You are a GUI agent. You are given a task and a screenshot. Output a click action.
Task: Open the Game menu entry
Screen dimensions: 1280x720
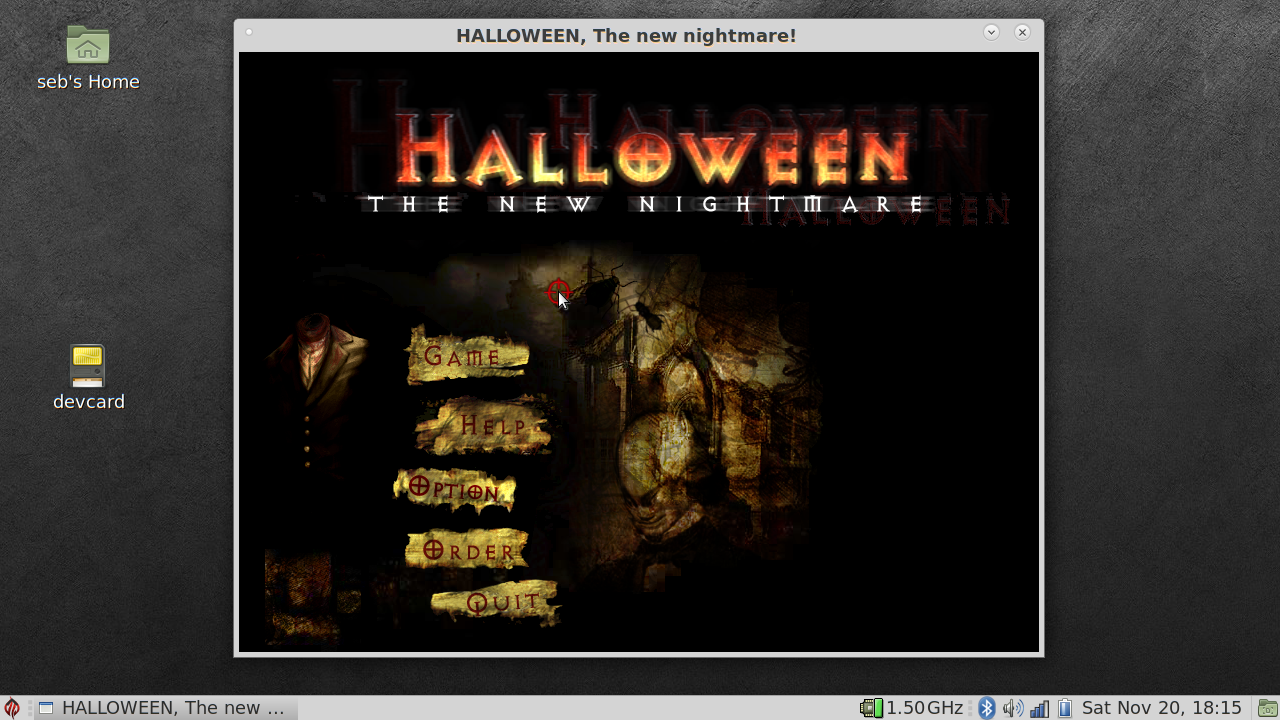point(466,356)
